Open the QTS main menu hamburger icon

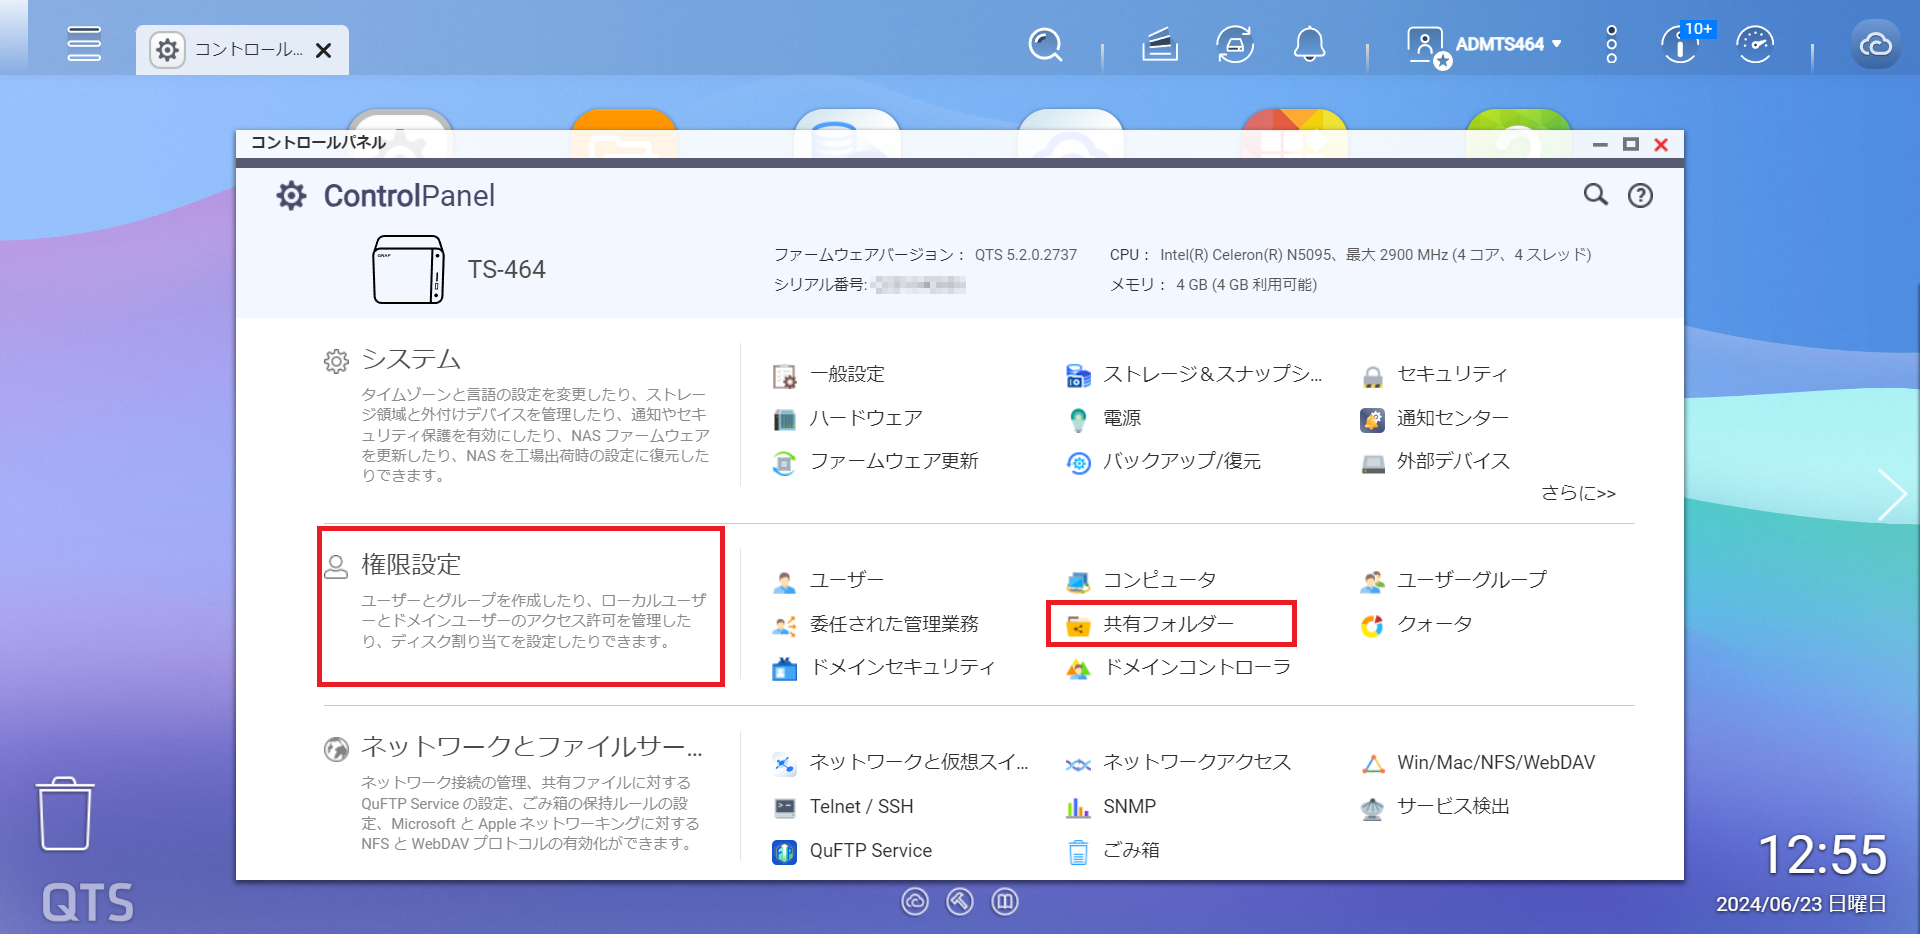point(84,44)
